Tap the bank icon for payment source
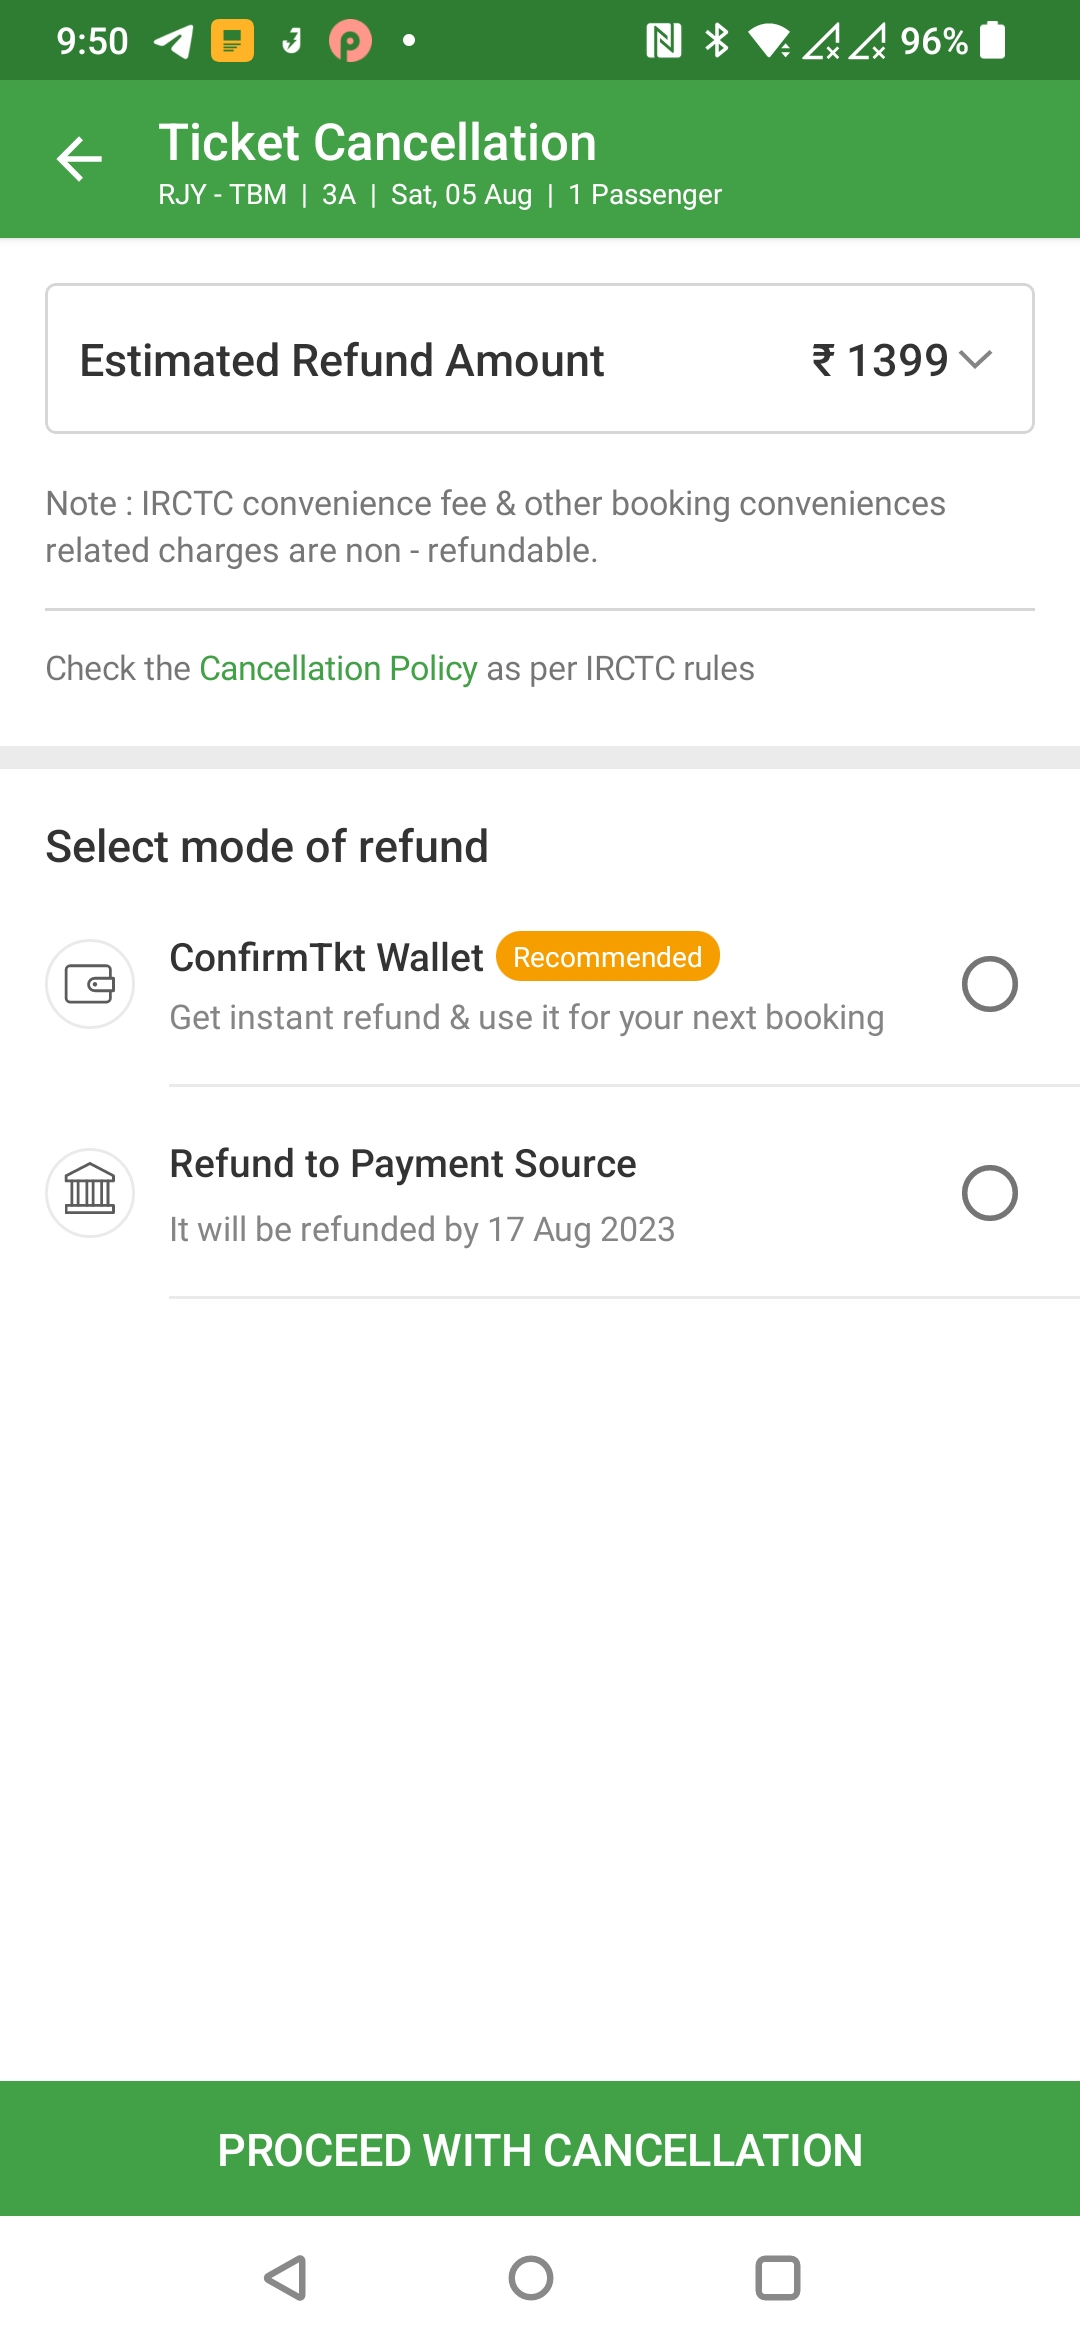 [90, 1193]
